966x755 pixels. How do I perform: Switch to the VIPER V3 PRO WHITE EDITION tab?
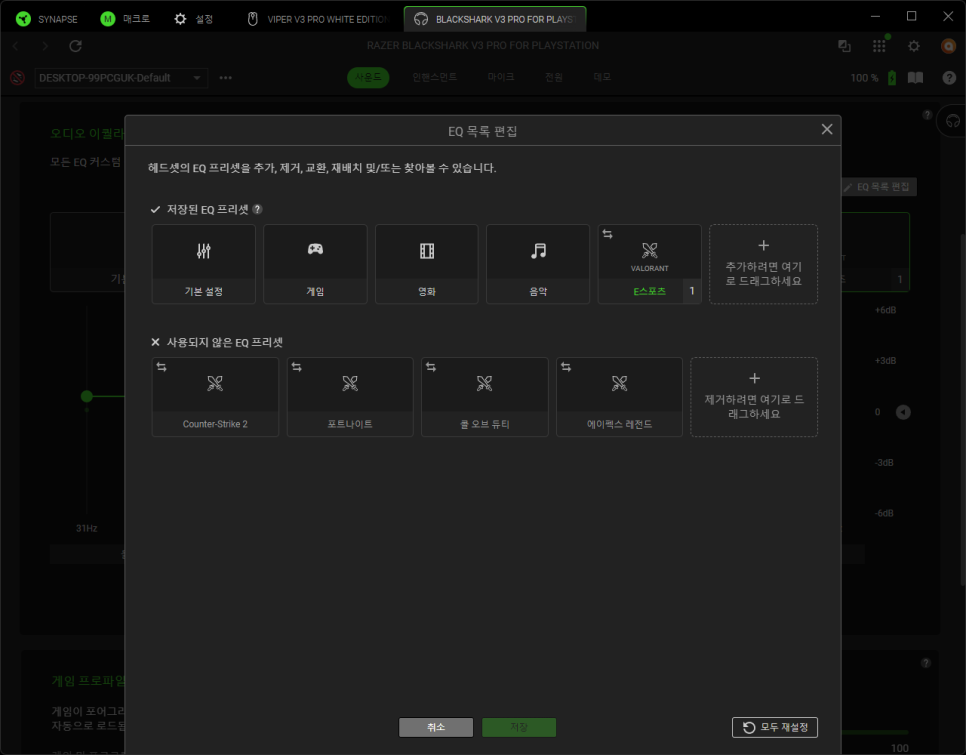(318, 19)
